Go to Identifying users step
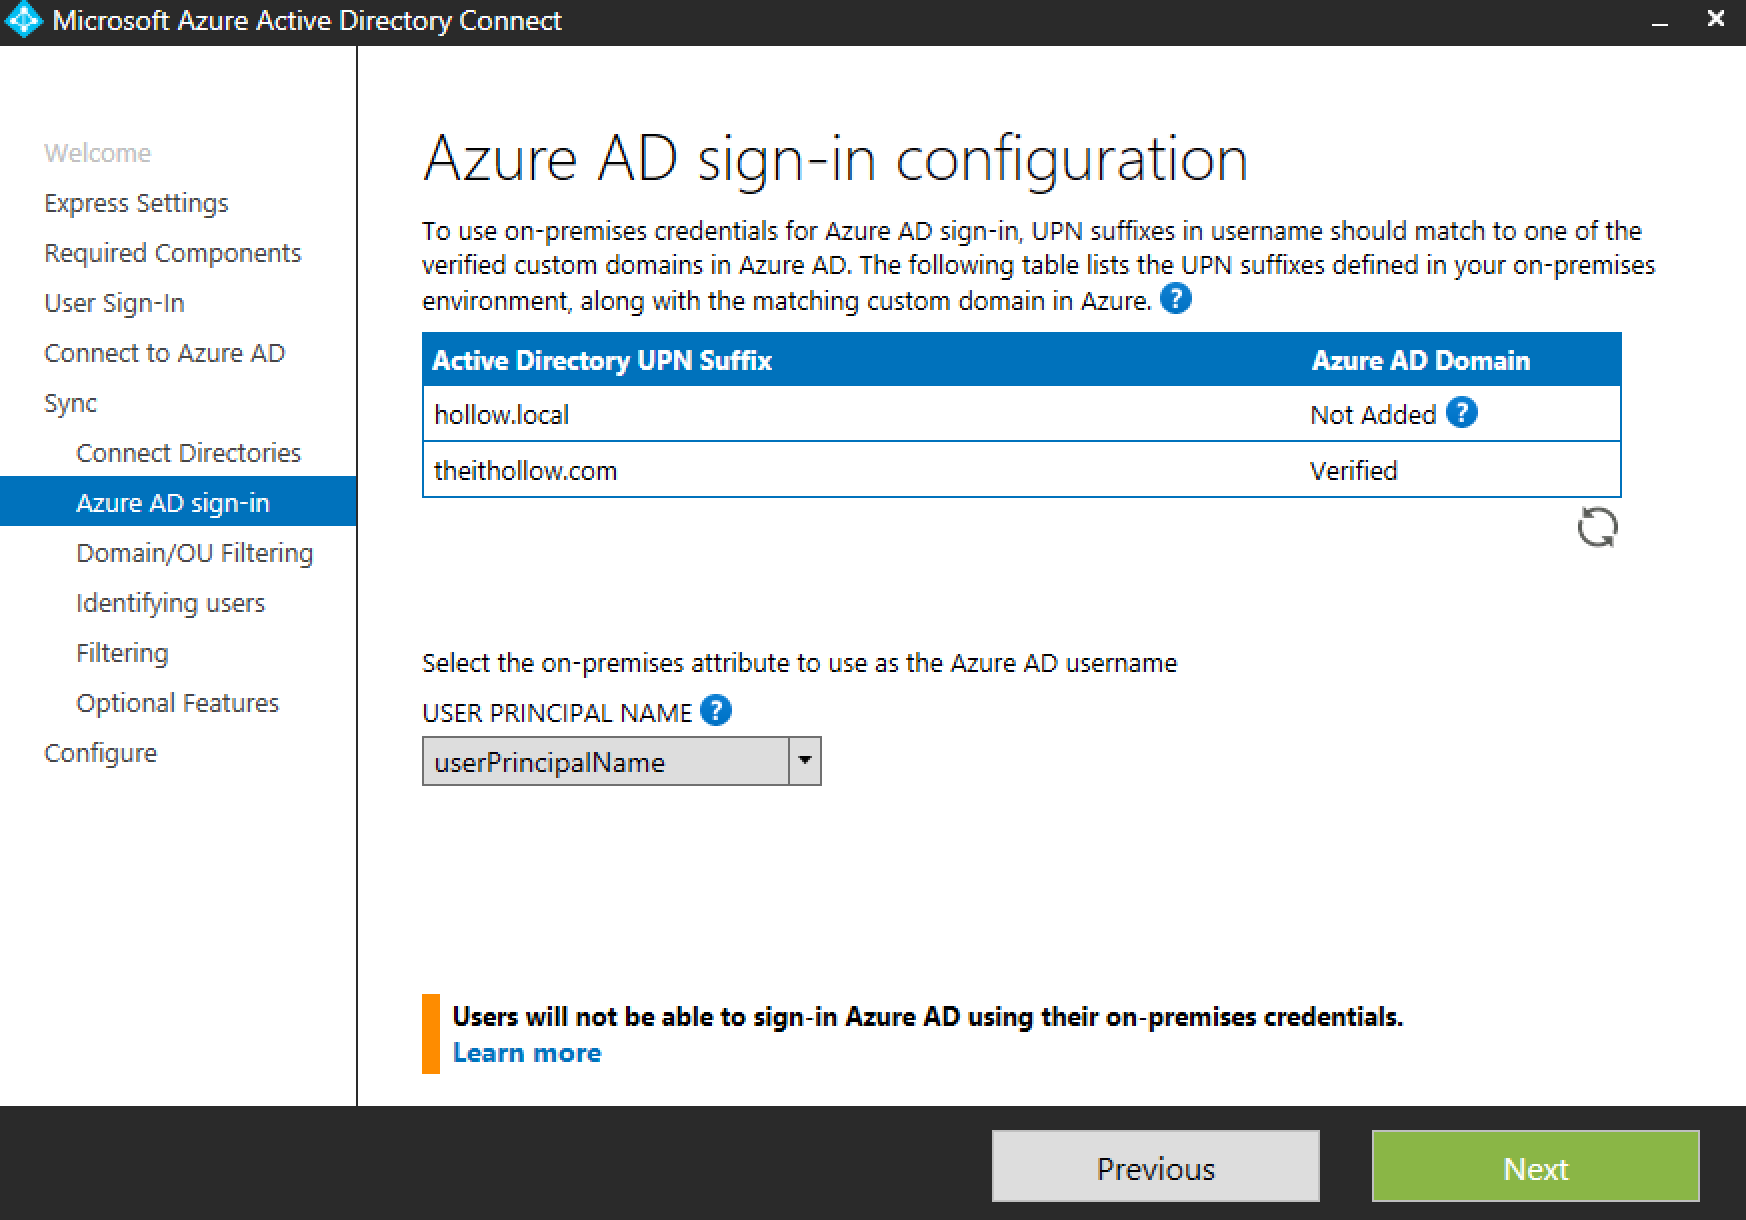Screen dimensions: 1746x1220 click(170, 603)
